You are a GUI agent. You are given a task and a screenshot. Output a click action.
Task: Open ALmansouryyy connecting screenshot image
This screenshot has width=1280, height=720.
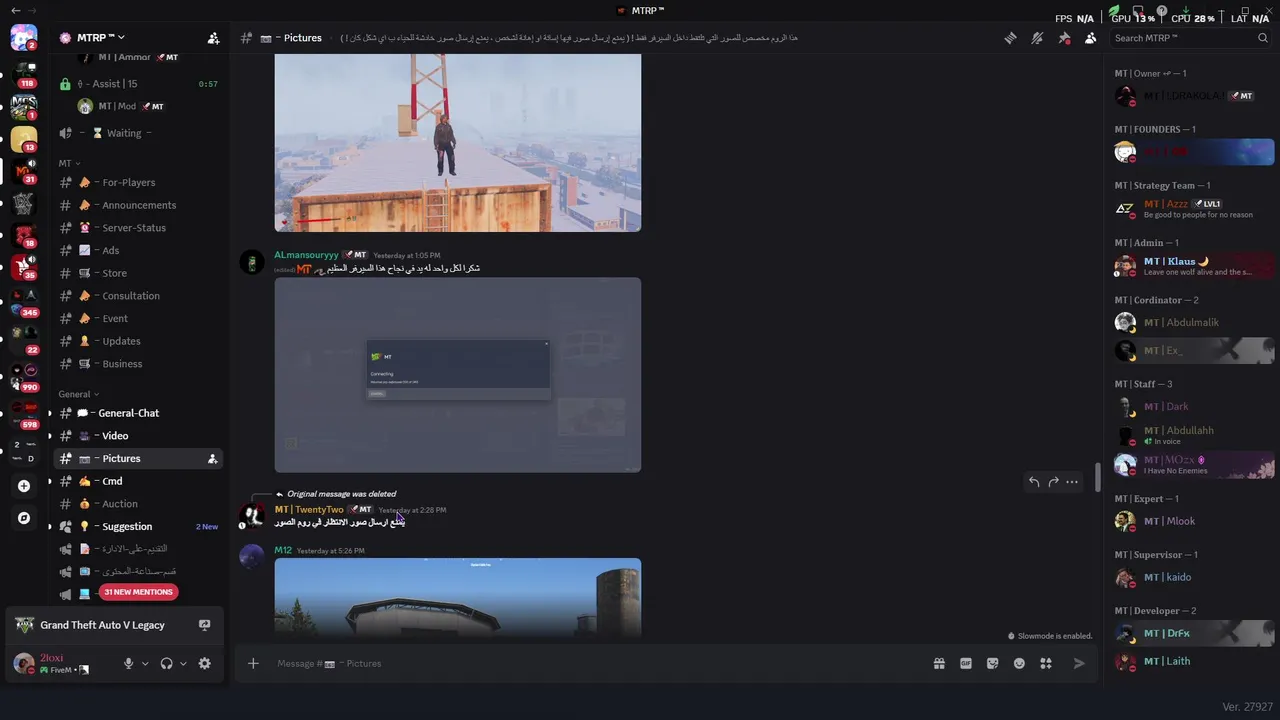point(458,375)
